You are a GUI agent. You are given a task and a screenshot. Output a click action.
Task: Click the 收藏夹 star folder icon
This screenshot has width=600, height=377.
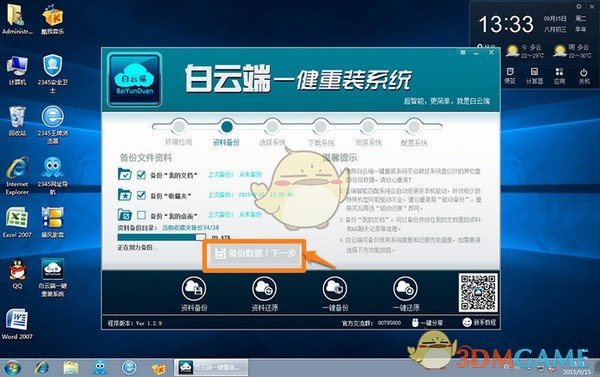(125, 194)
